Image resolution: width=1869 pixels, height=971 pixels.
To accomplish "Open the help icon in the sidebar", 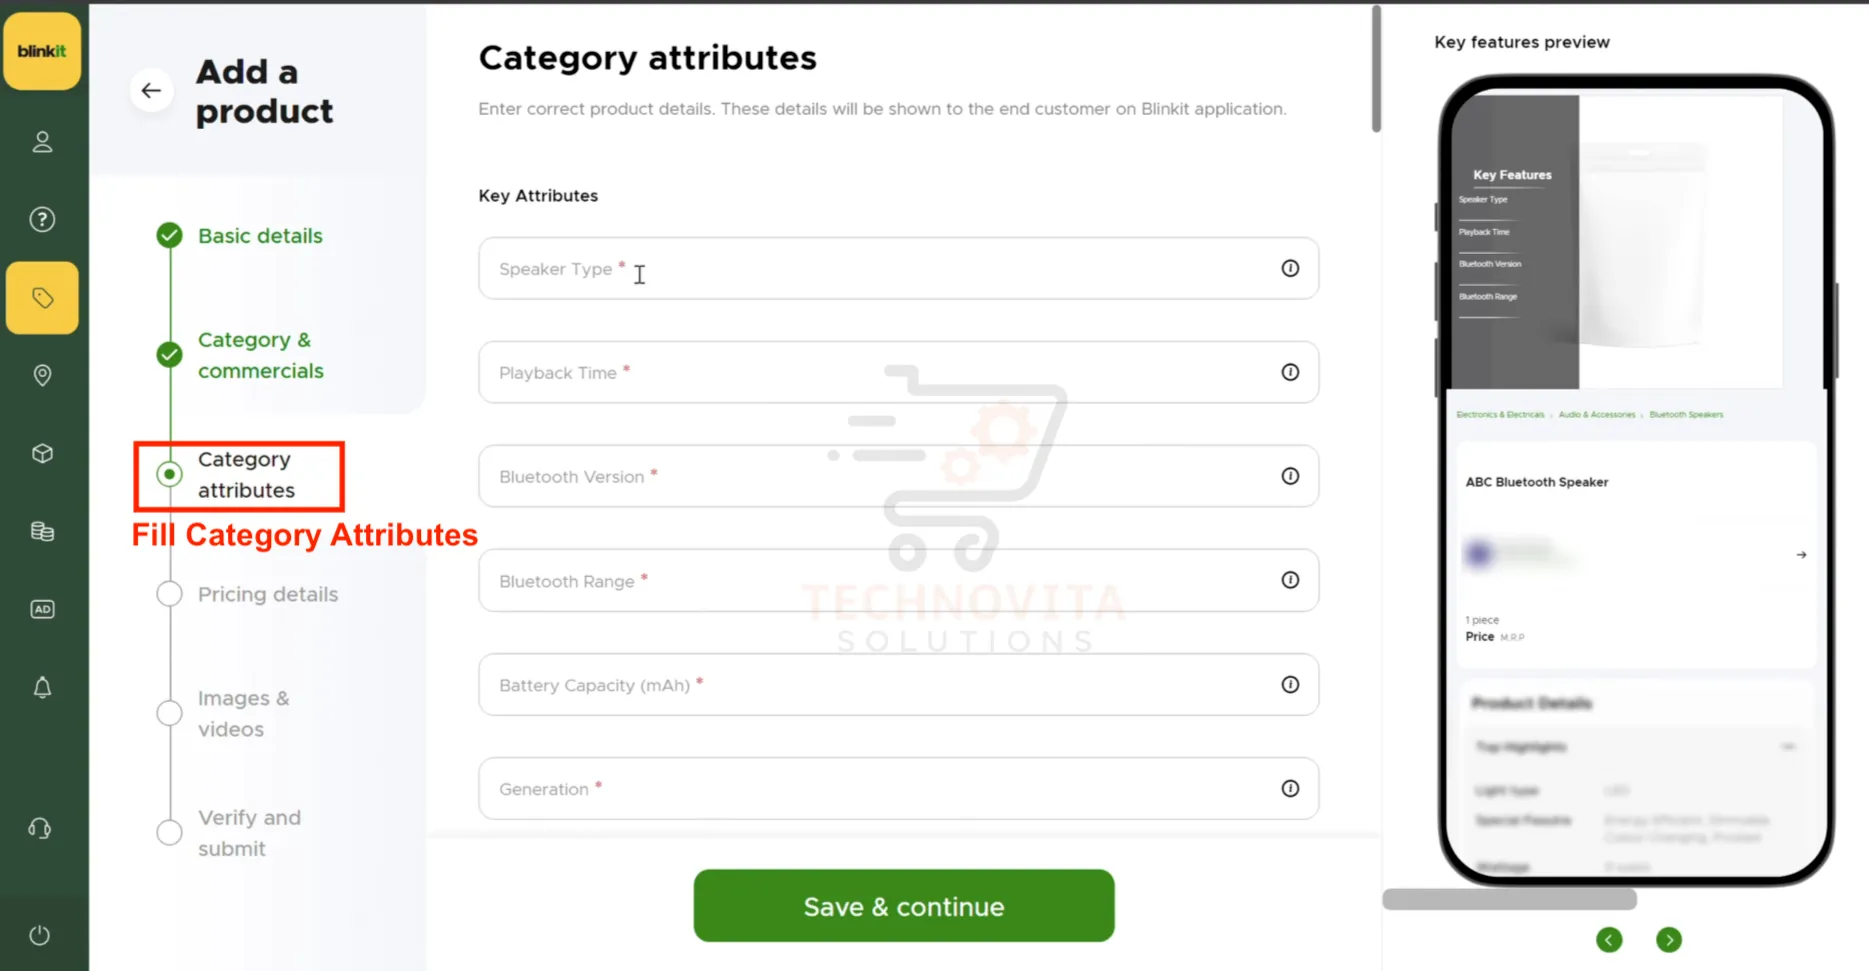I will (42, 219).
